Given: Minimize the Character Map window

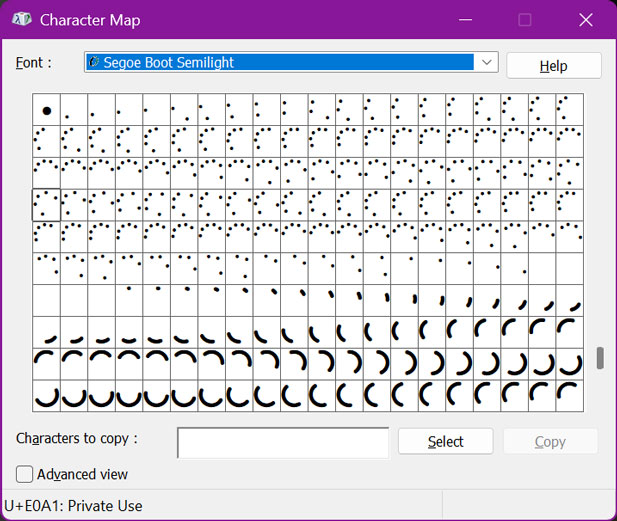Looking at the screenshot, I should [x=465, y=19].
